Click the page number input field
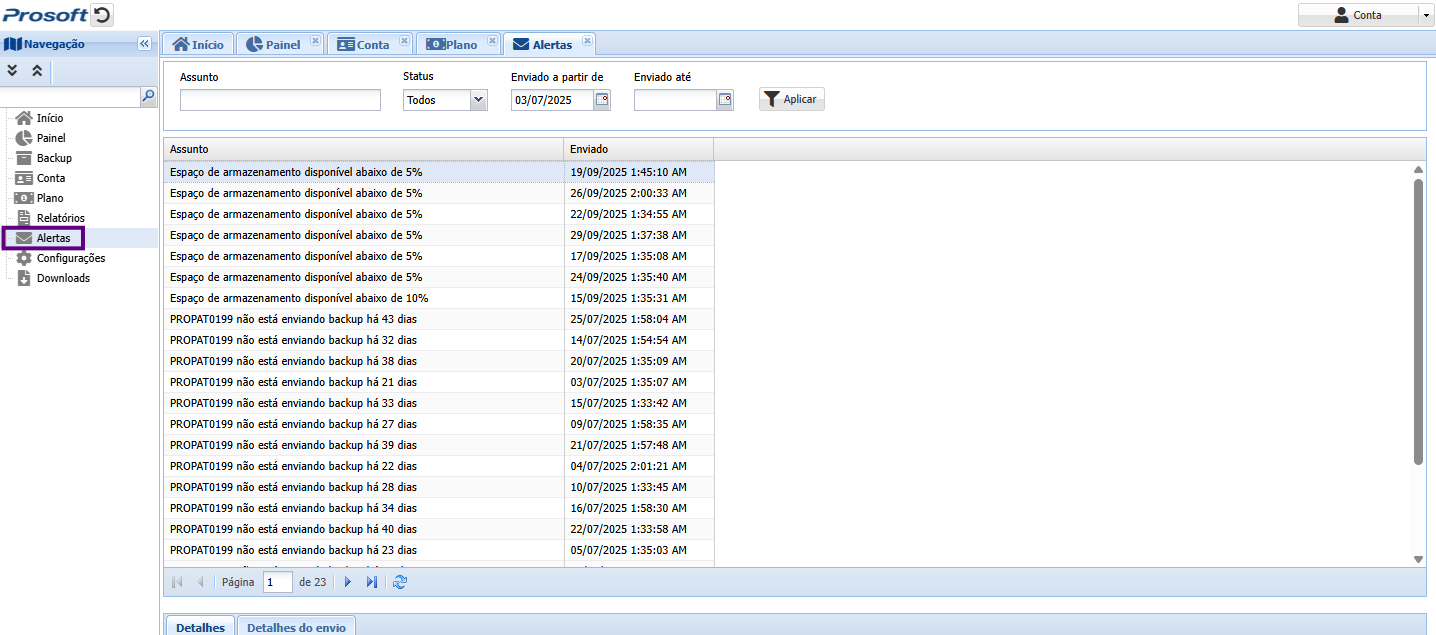The image size is (1436, 635). pos(277,582)
